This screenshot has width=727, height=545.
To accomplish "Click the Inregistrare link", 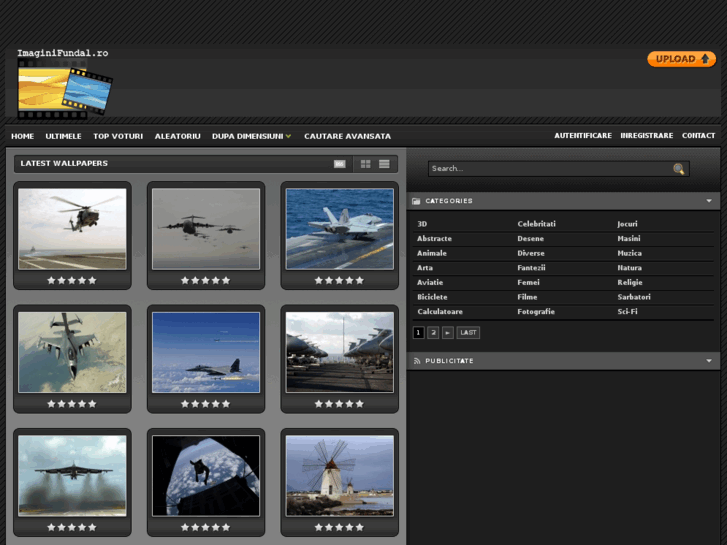I will pos(646,136).
